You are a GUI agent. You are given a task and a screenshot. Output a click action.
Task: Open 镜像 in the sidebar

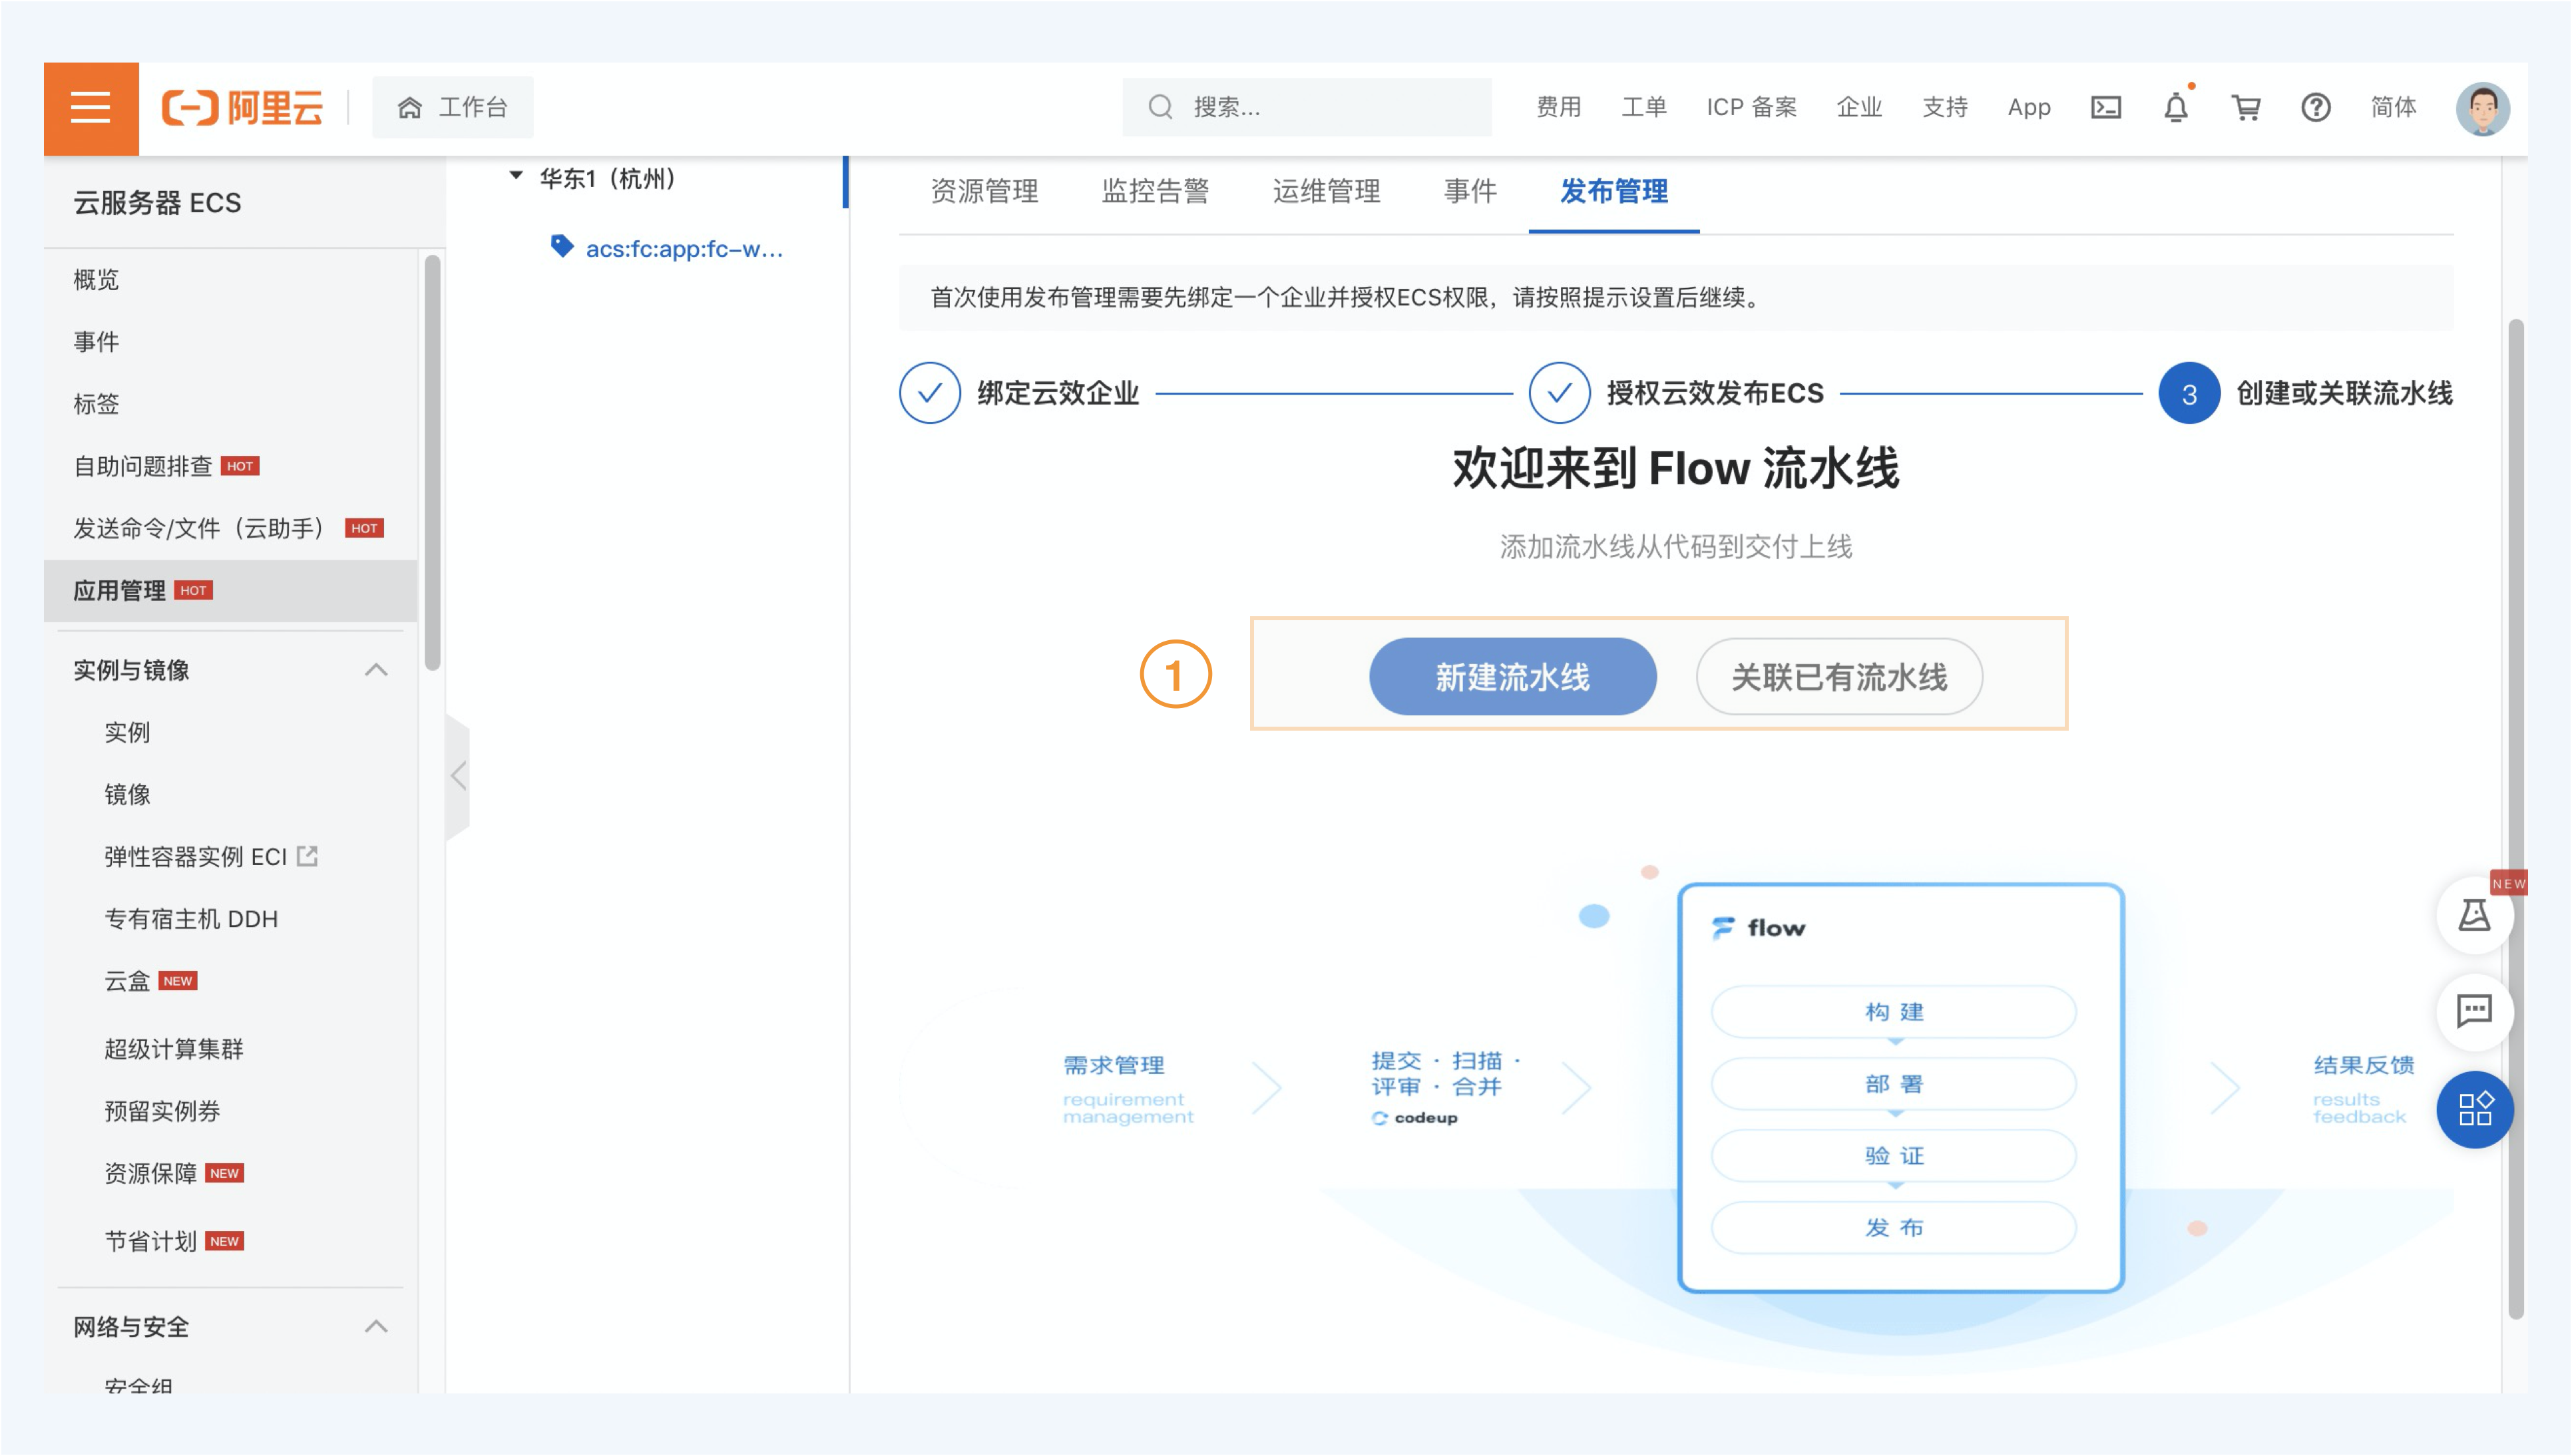(x=127, y=795)
